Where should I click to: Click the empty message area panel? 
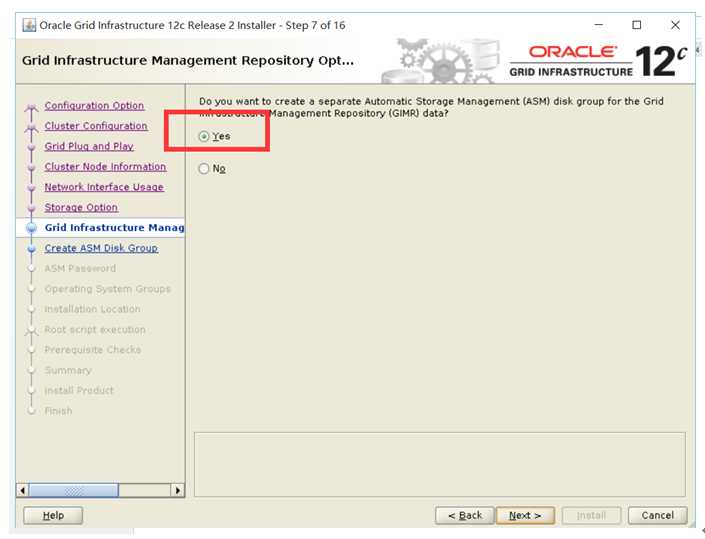point(440,464)
